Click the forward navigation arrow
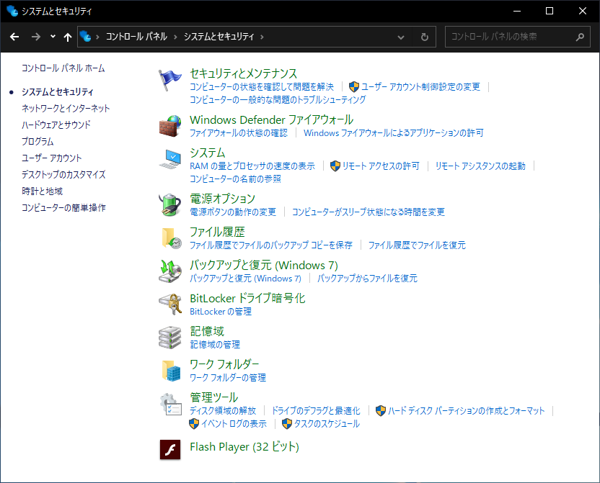Image resolution: width=600 pixels, height=483 pixels. (36, 37)
